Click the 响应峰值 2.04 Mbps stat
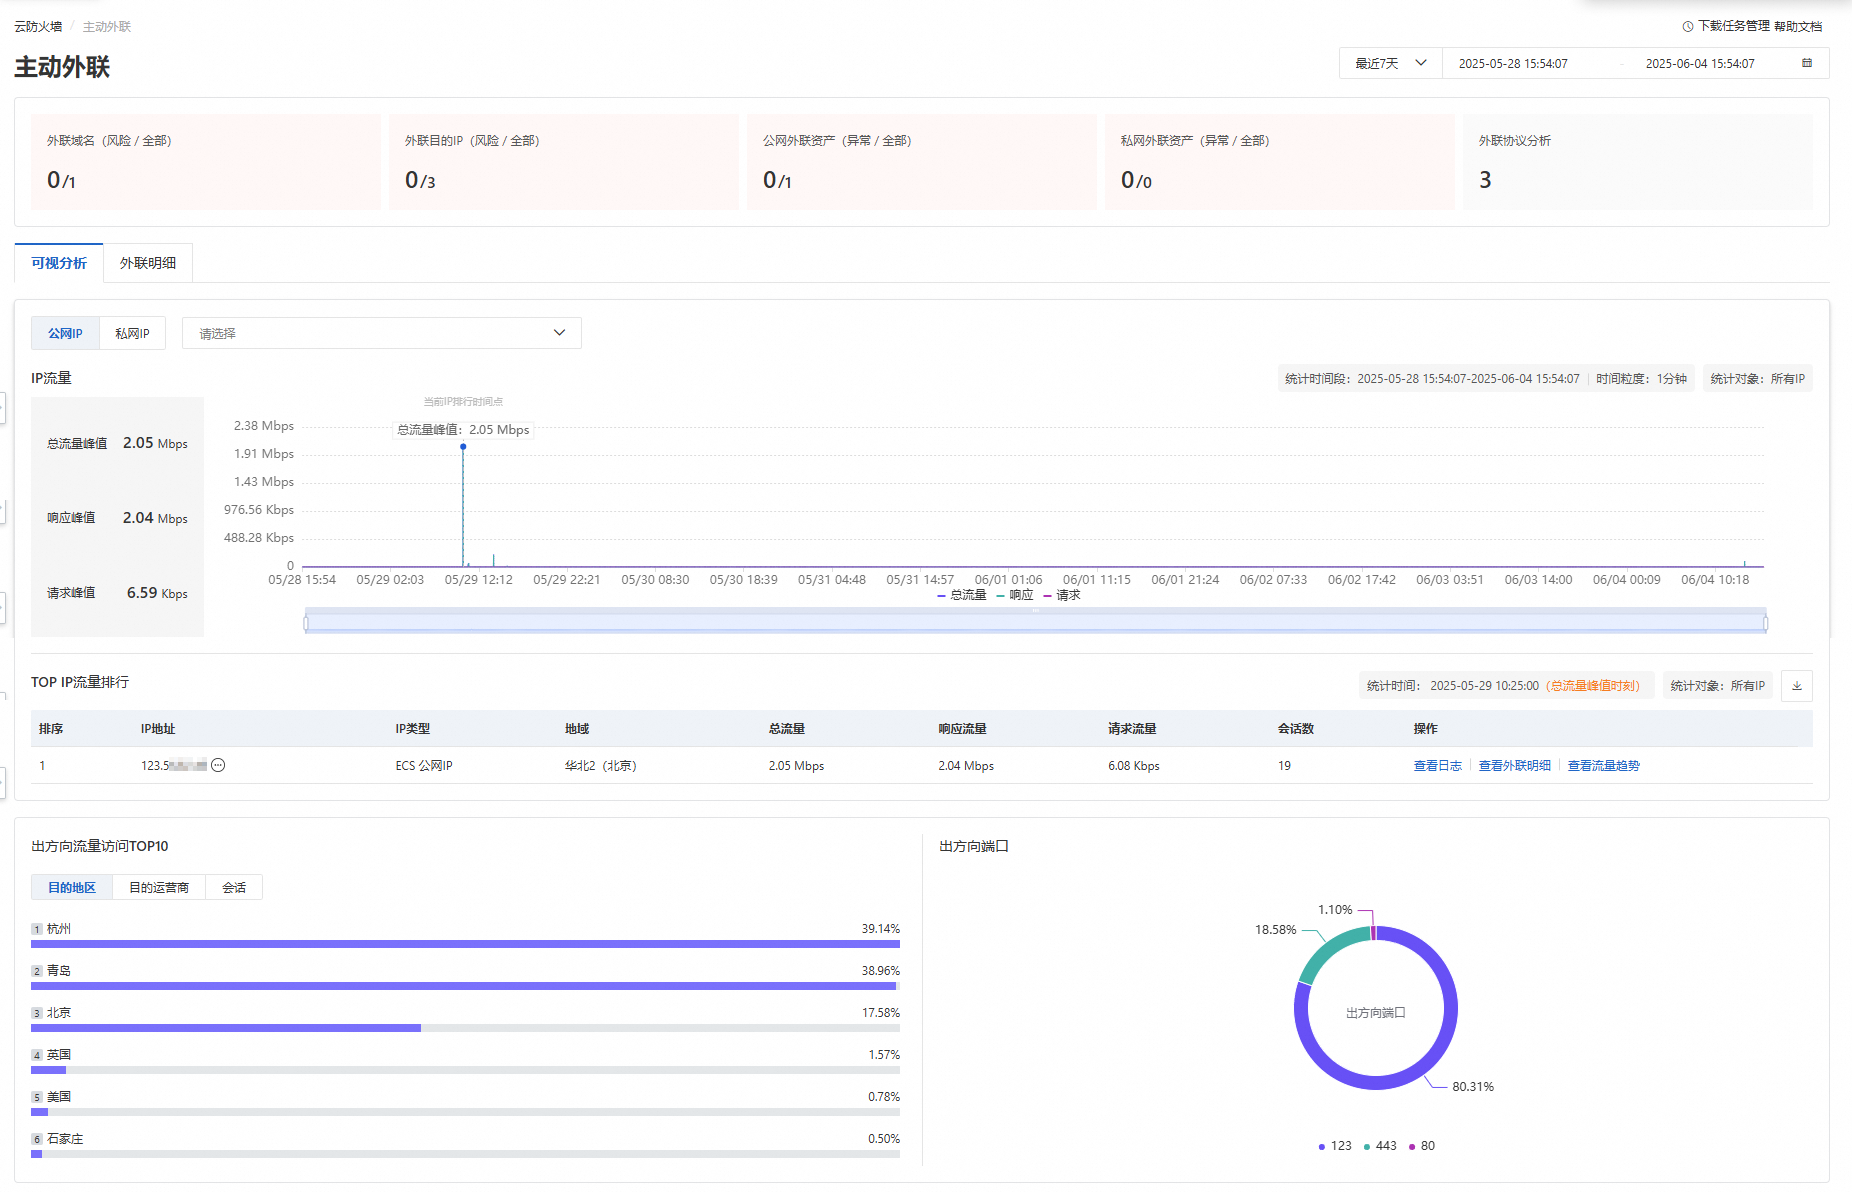The image size is (1852, 1192). [x=117, y=518]
